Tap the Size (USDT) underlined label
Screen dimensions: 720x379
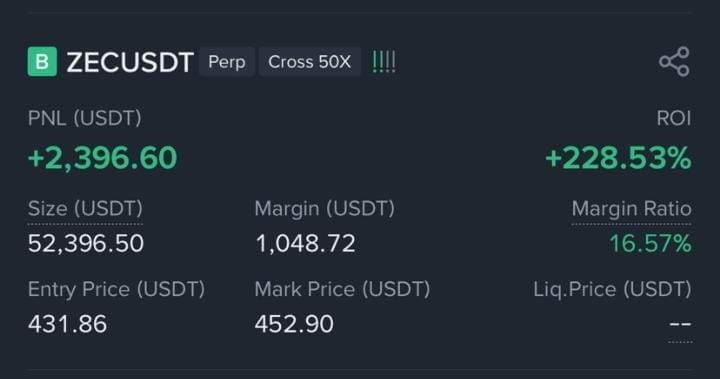click(85, 209)
